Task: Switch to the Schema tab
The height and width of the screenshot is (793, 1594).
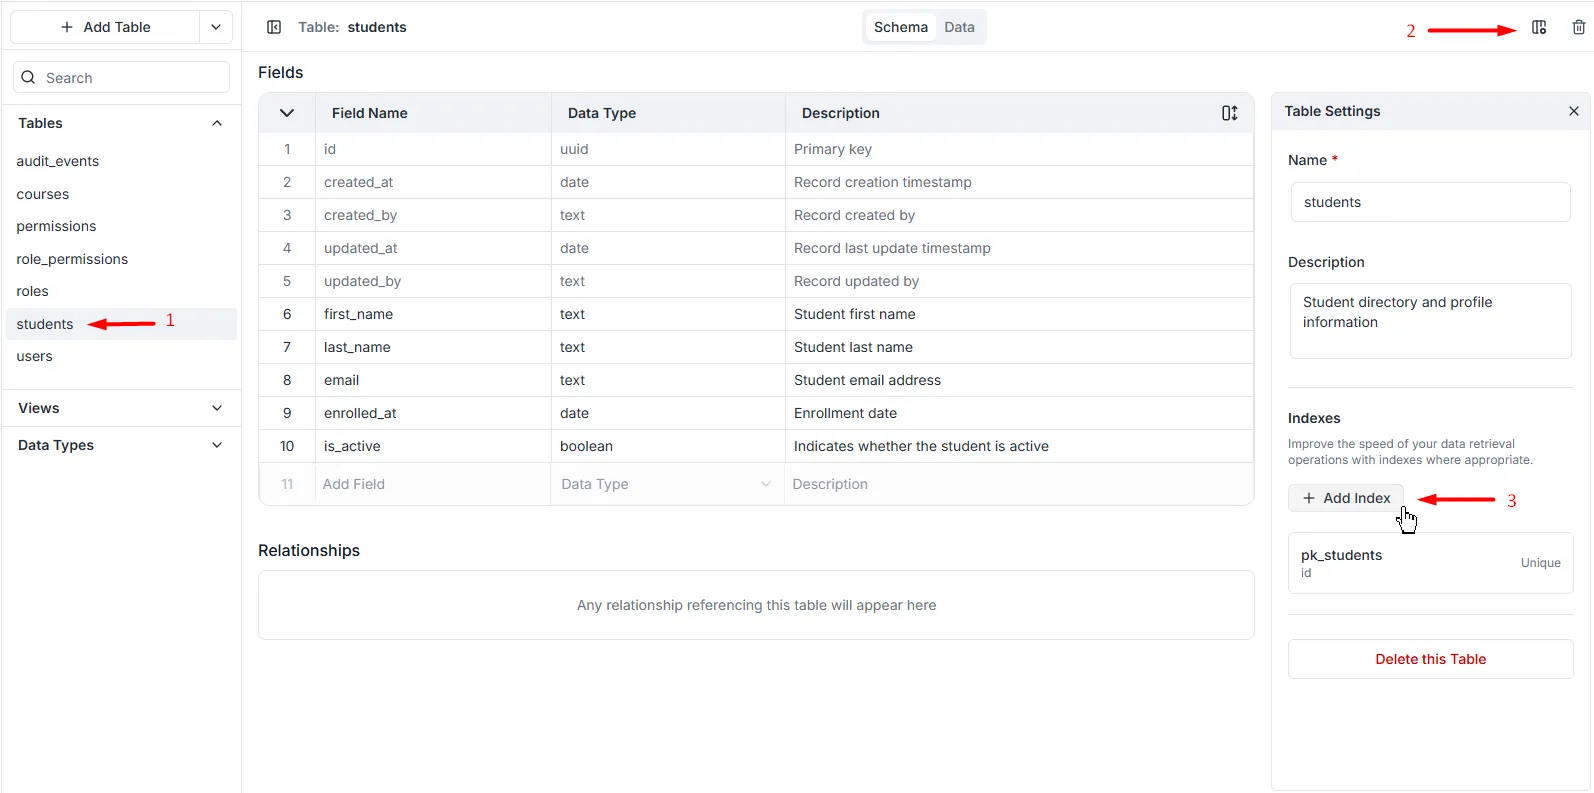Action: [x=900, y=27]
